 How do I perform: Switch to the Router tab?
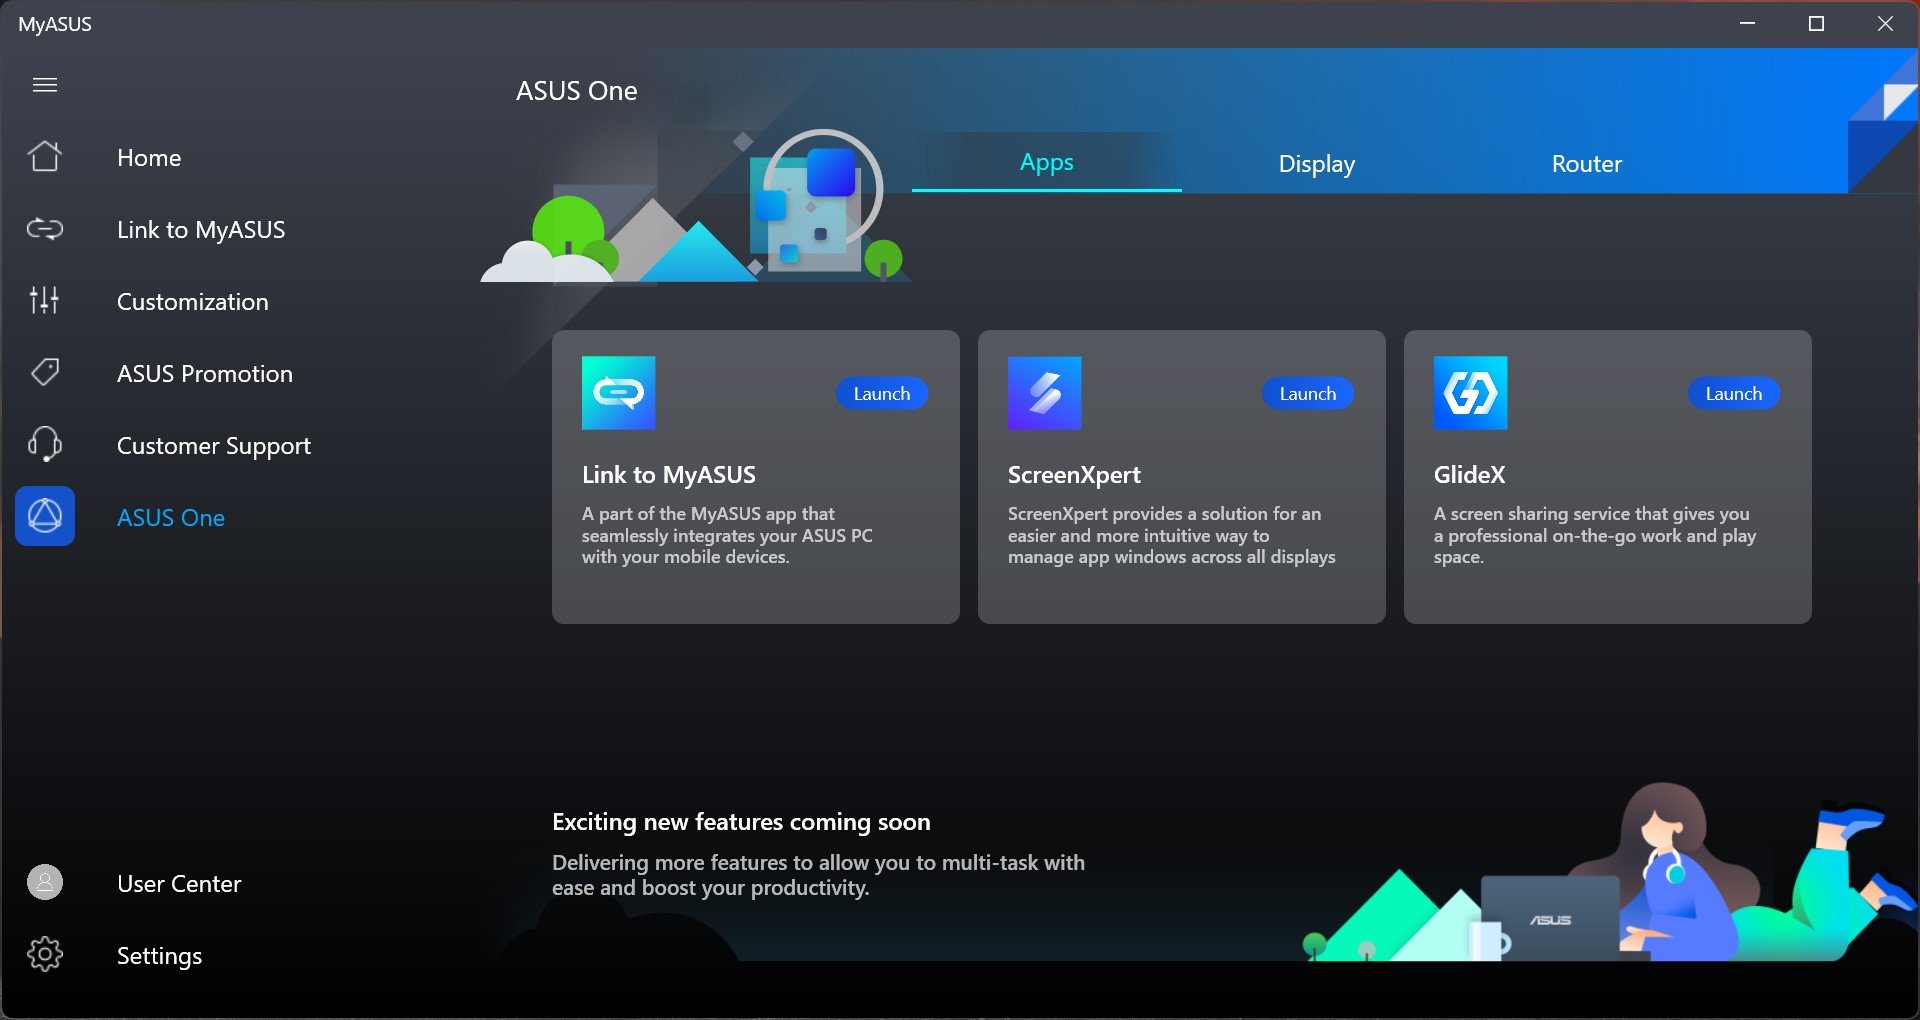click(1587, 163)
